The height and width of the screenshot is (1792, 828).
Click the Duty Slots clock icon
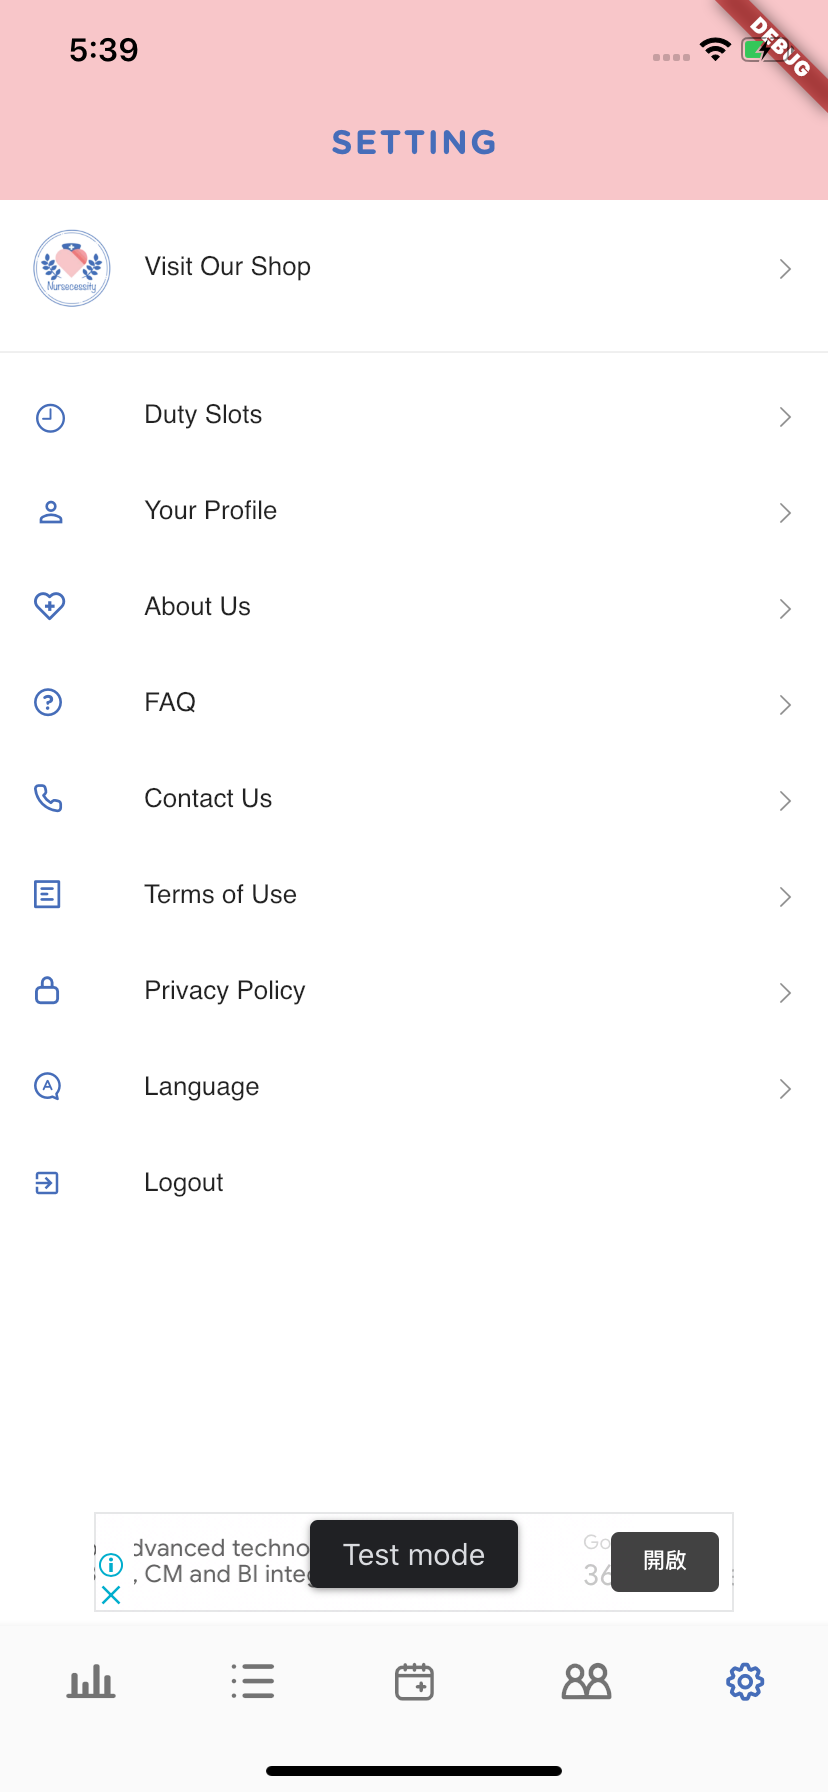(x=50, y=418)
